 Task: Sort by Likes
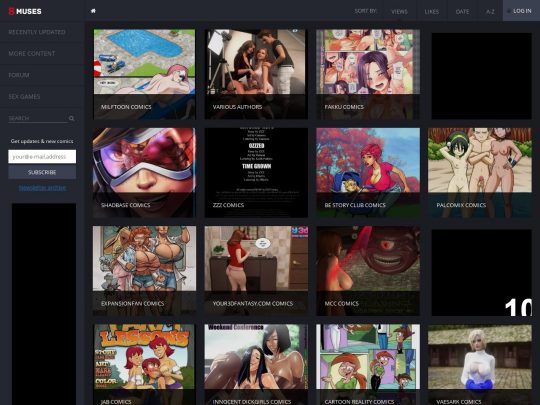(432, 11)
